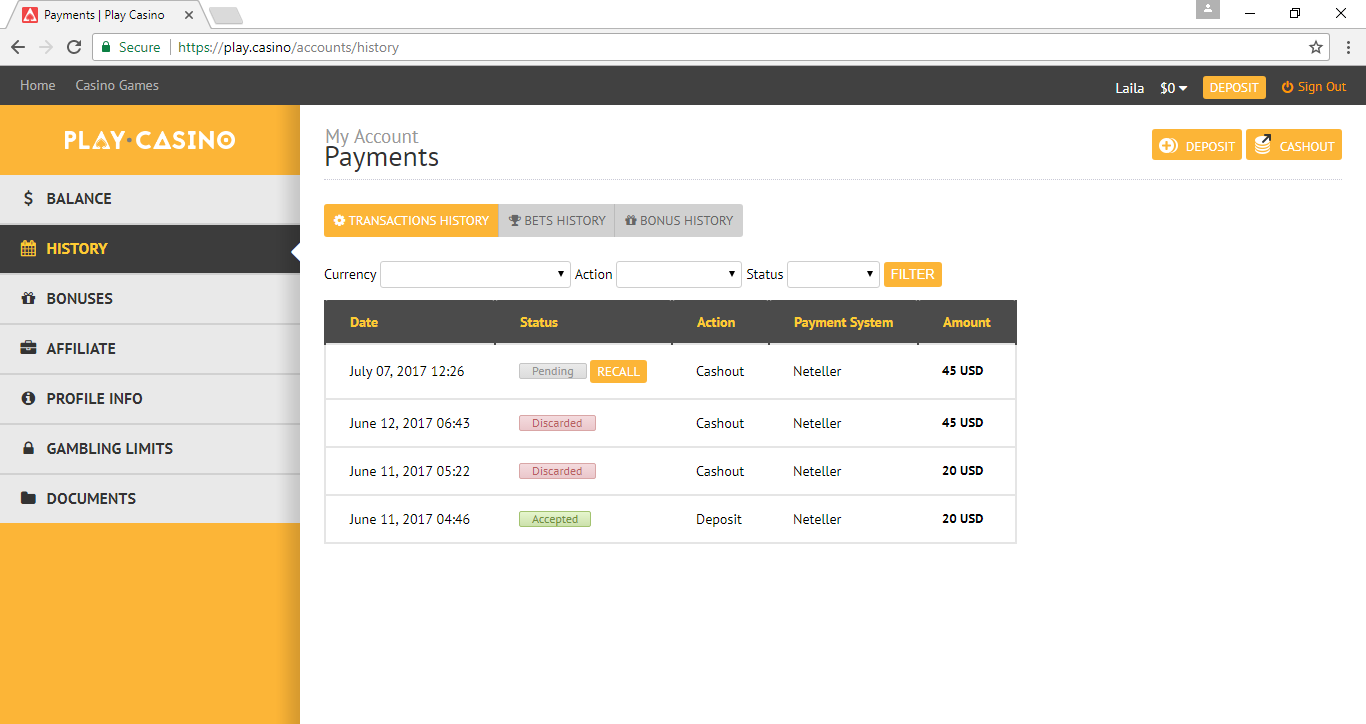Click the Amount column header
The height and width of the screenshot is (724, 1366).
967,322
